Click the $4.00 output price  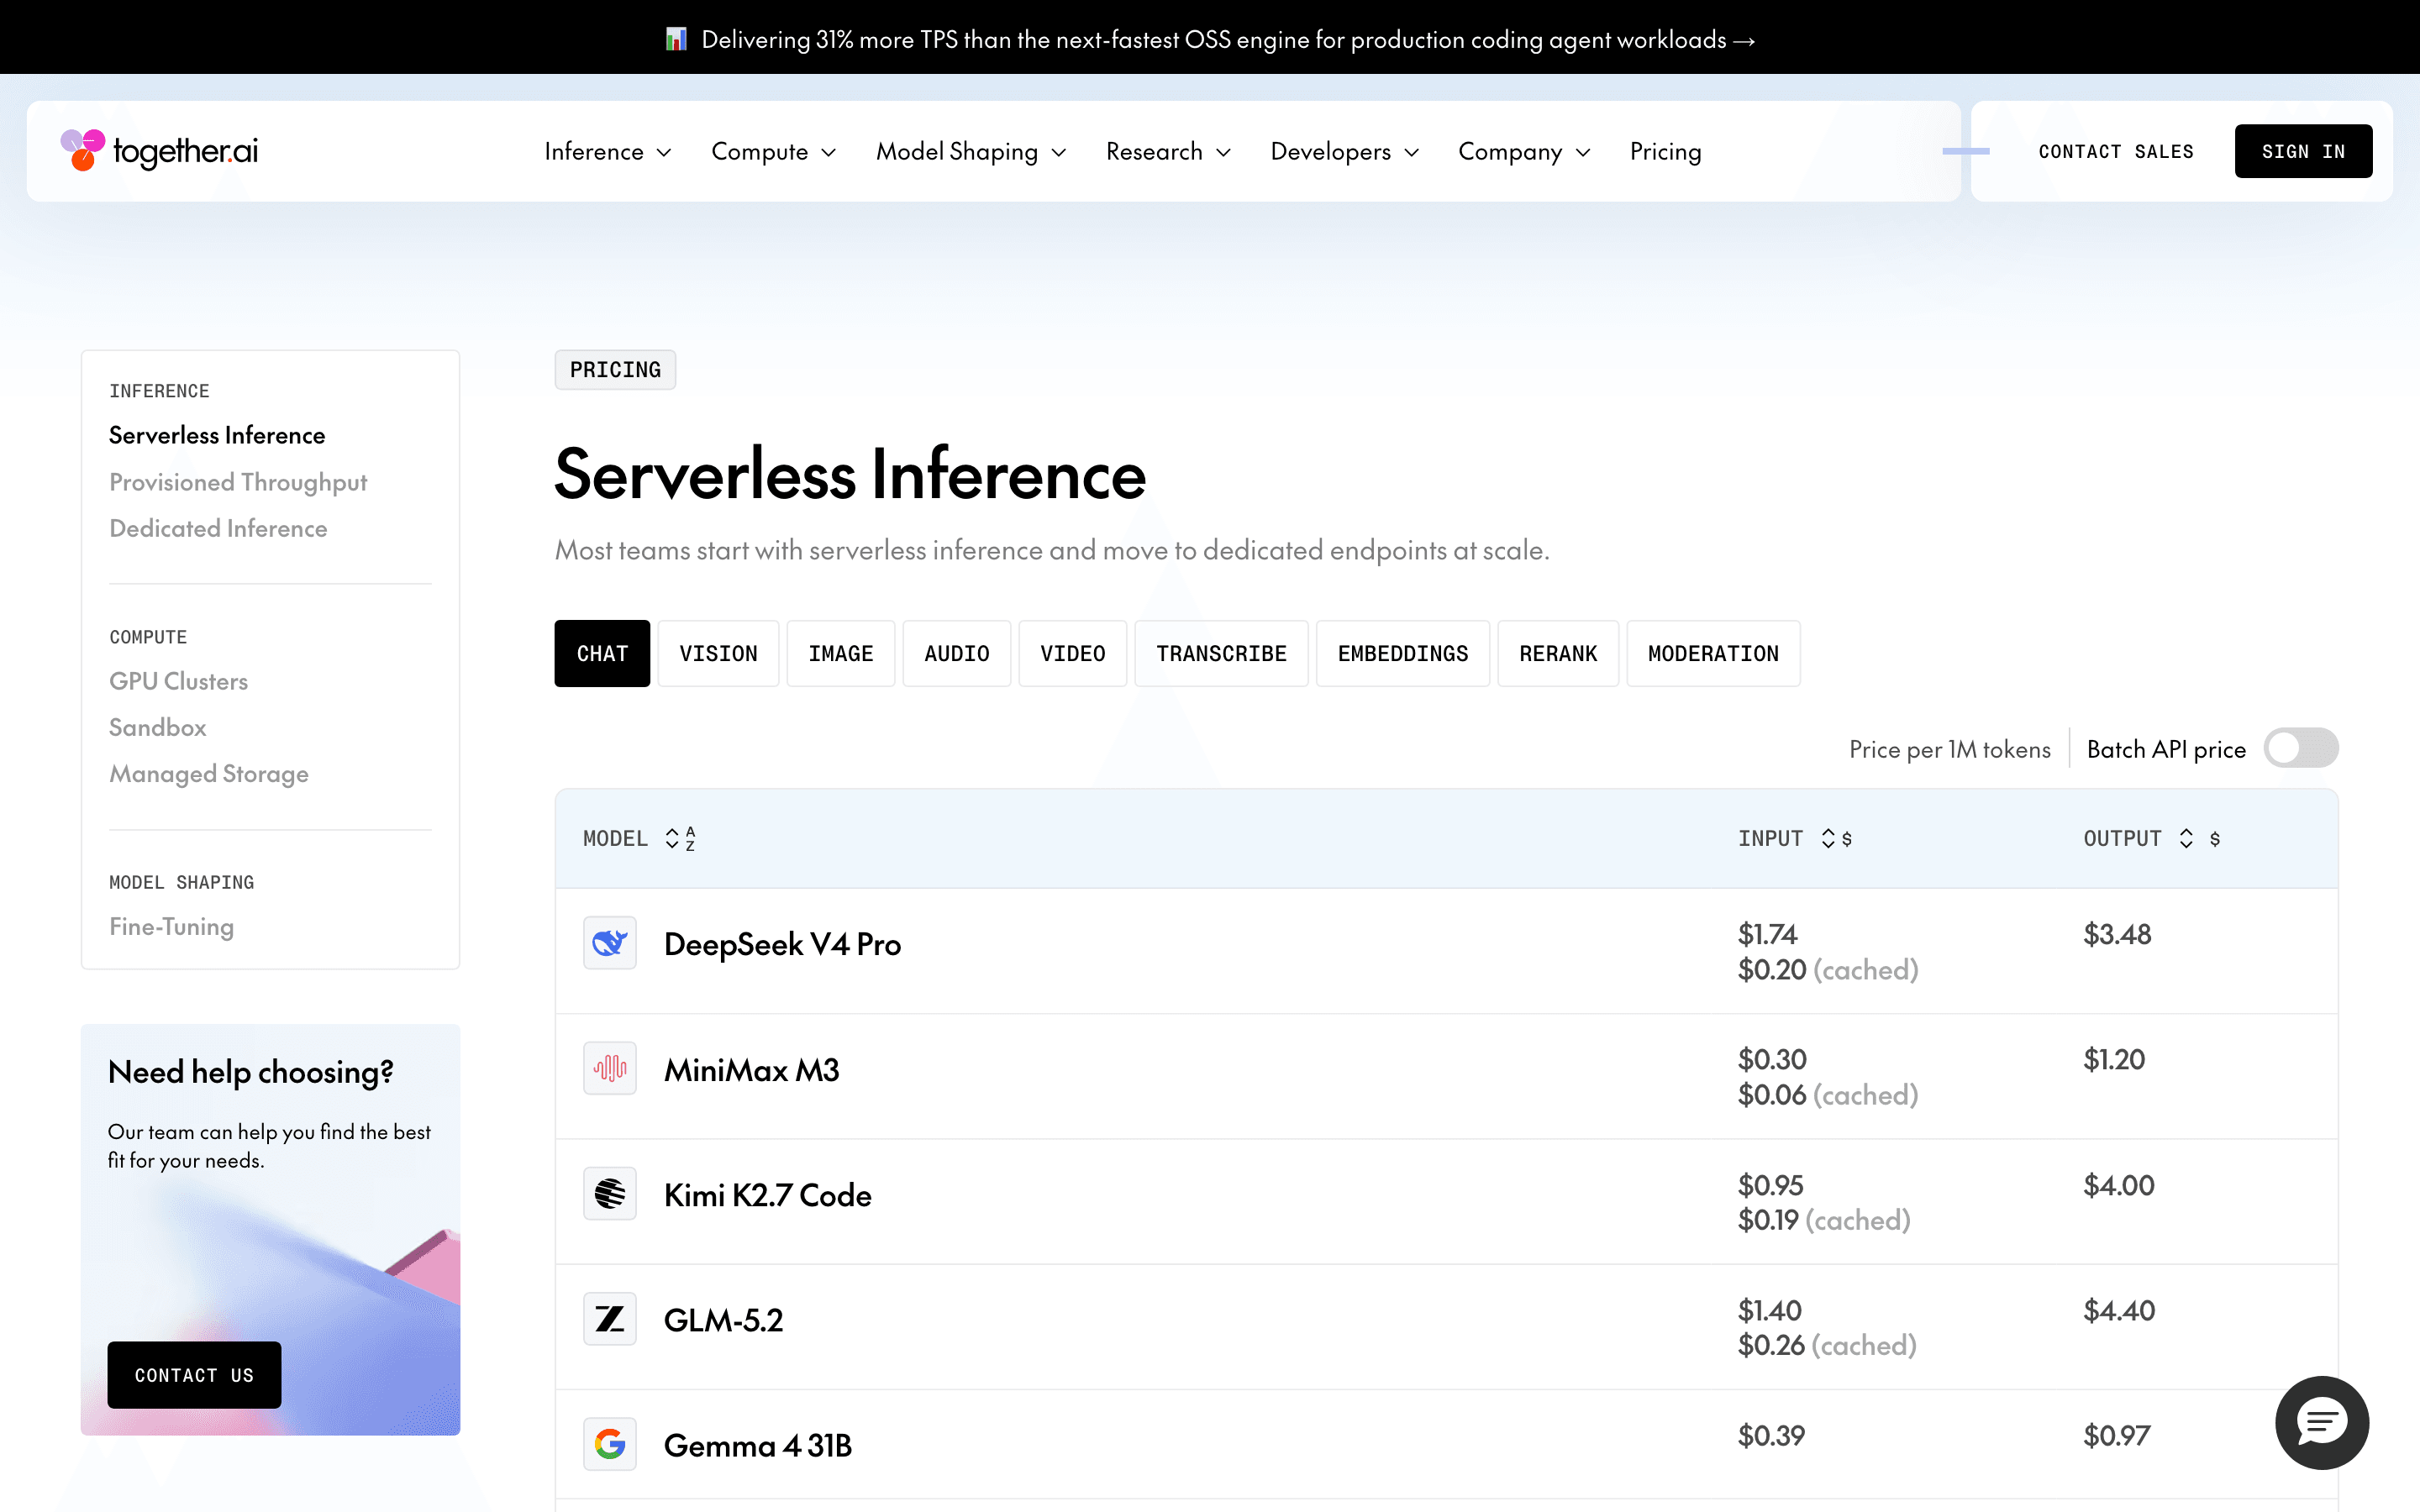click(2119, 1185)
